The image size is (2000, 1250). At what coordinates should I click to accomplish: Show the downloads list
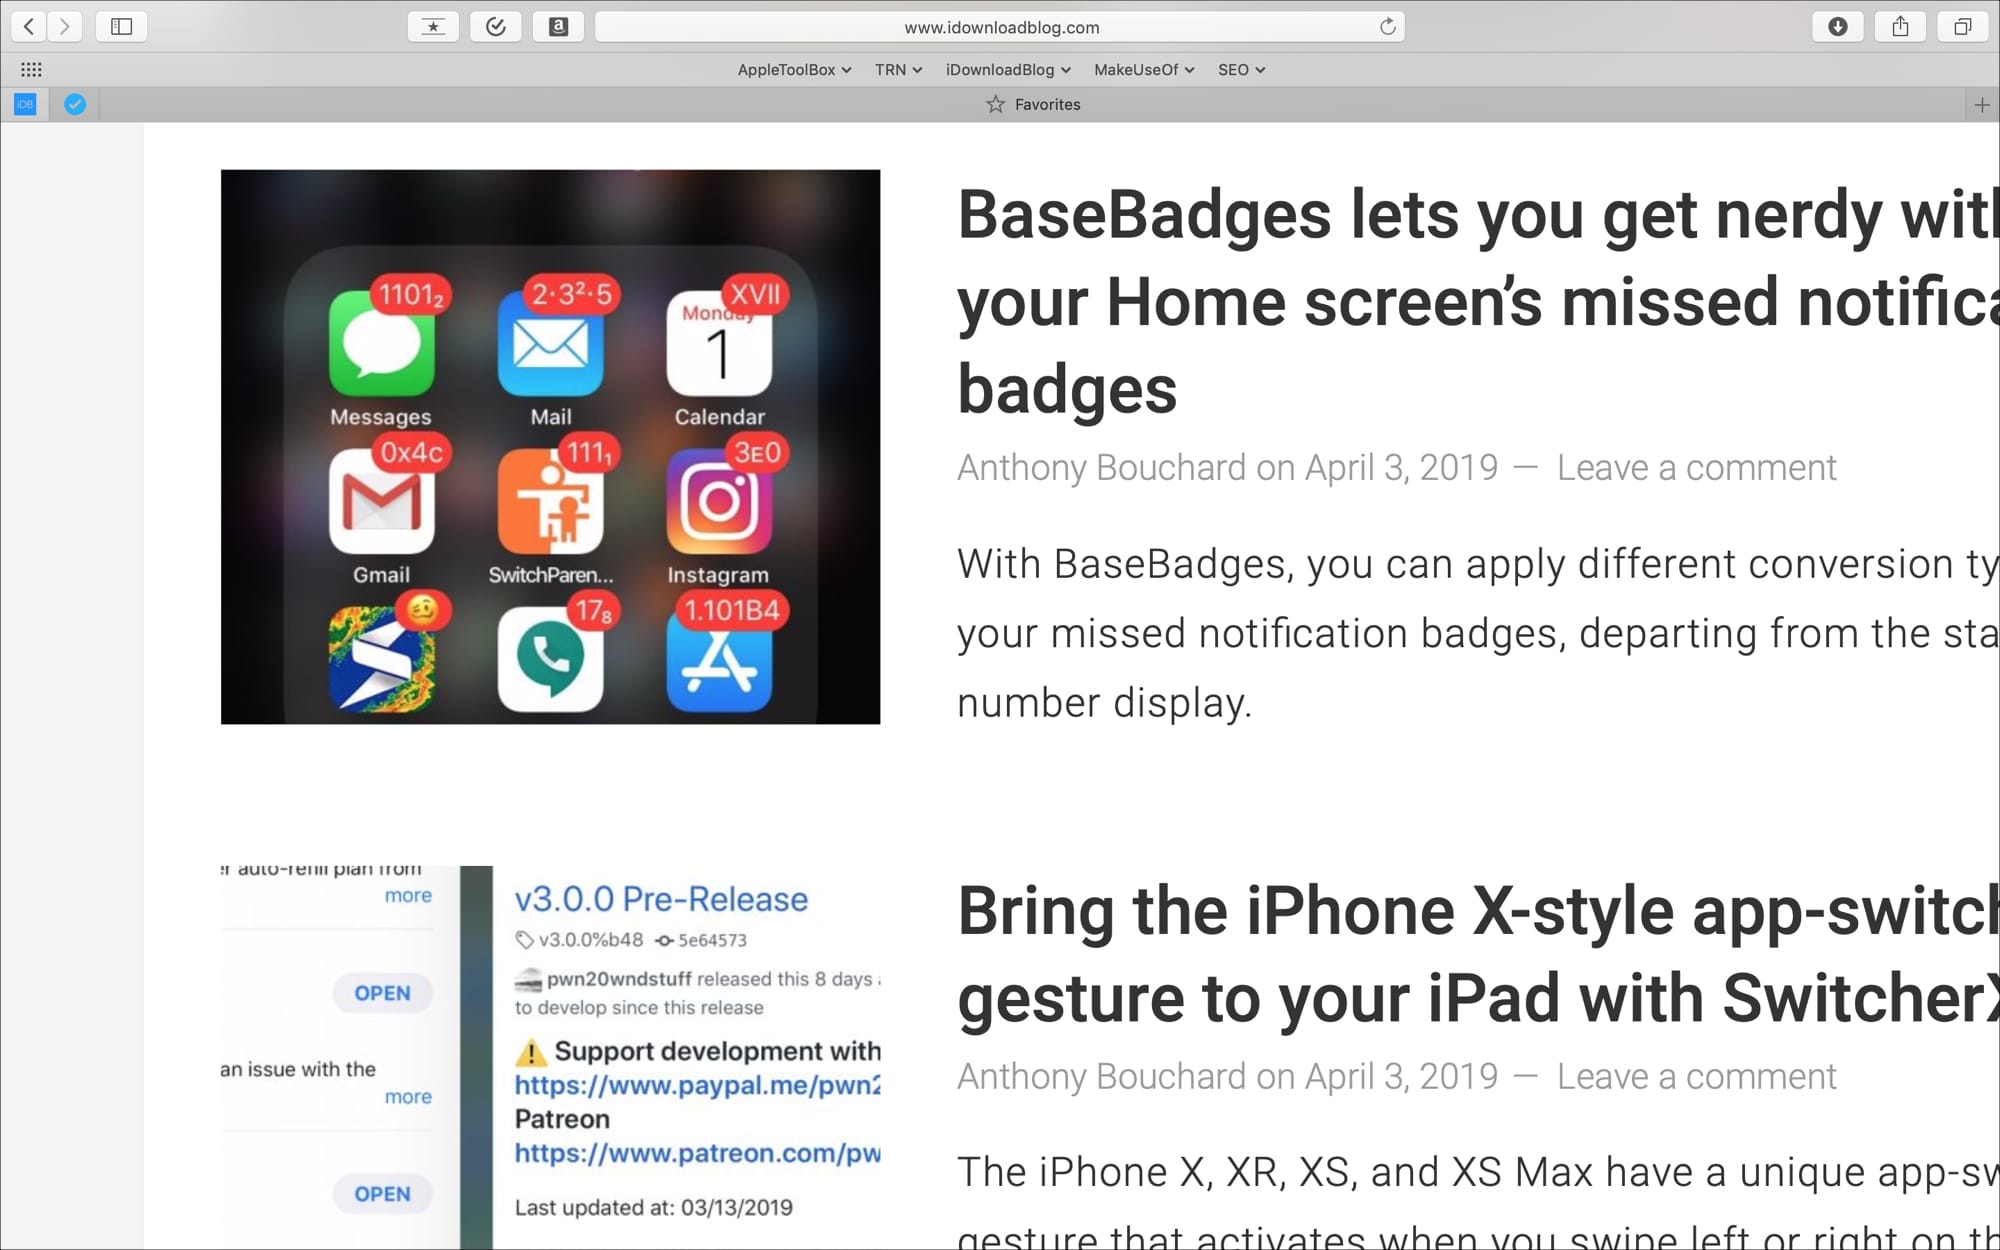[x=1837, y=27]
